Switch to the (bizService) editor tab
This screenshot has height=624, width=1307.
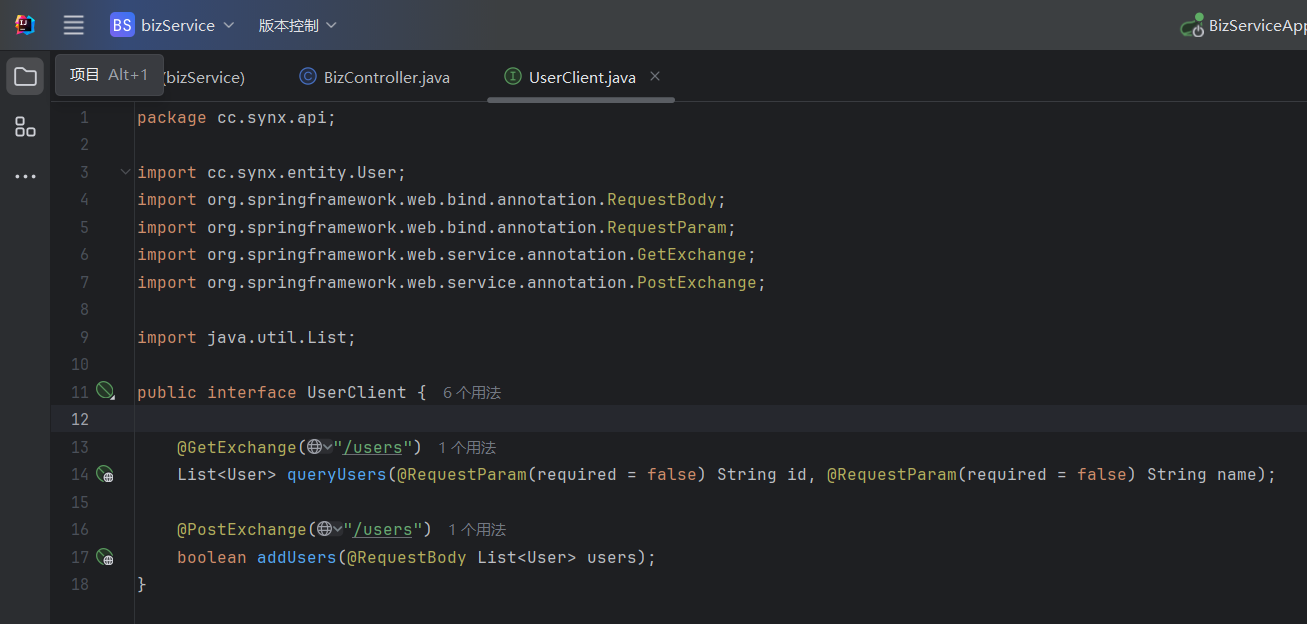pos(205,77)
